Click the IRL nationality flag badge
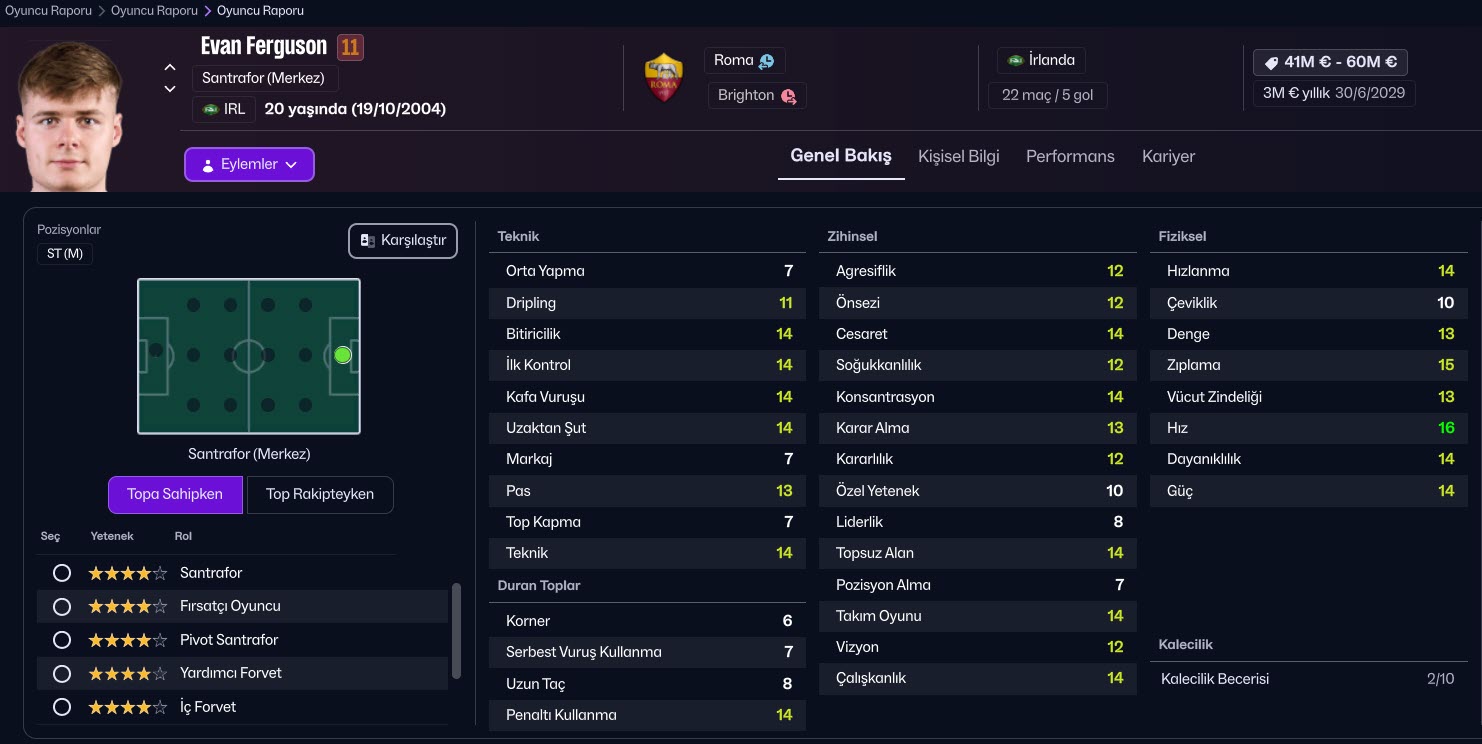Screen dimensions: 1482x744 pyautogui.click(x=210, y=109)
